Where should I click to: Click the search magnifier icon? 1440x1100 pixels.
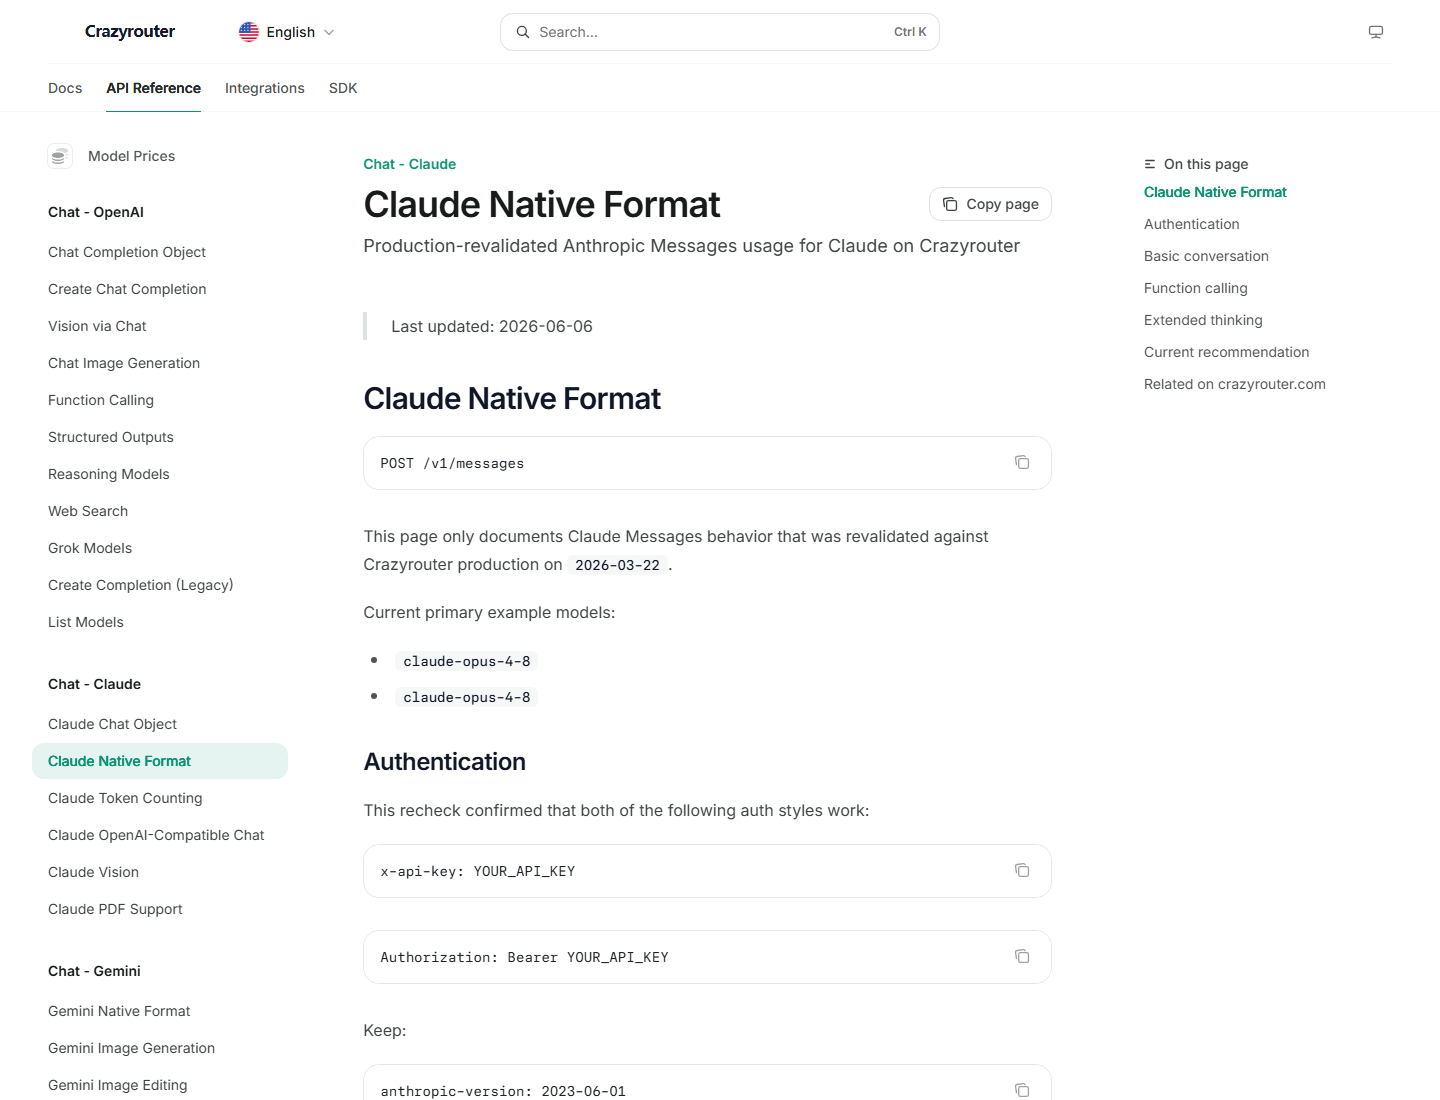(523, 32)
